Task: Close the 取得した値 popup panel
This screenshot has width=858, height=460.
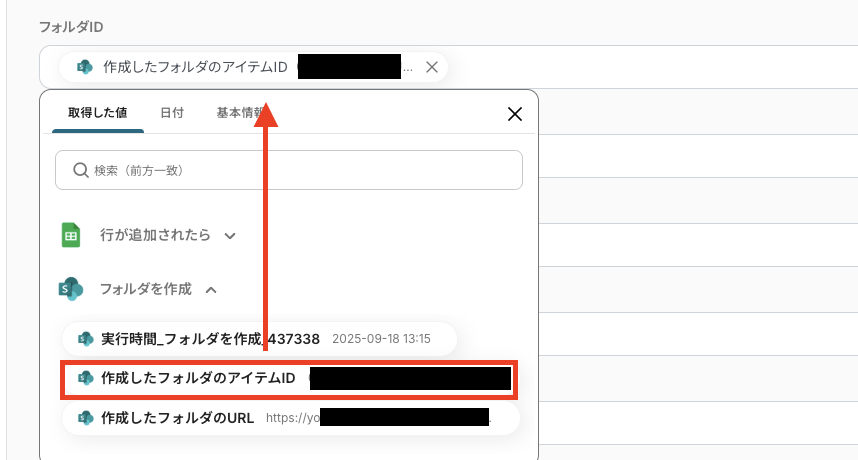Action: (515, 114)
